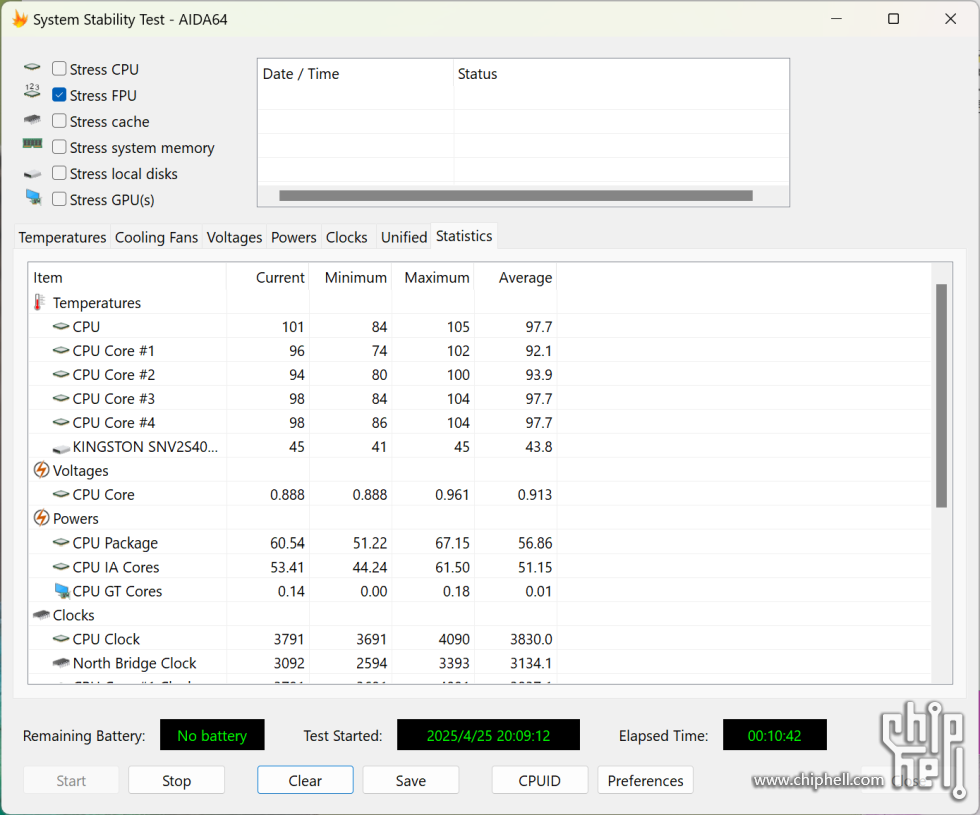Image resolution: width=980 pixels, height=815 pixels.
Task: Stop the stability test
Action: pyautogui.click(x=176, y=781)
